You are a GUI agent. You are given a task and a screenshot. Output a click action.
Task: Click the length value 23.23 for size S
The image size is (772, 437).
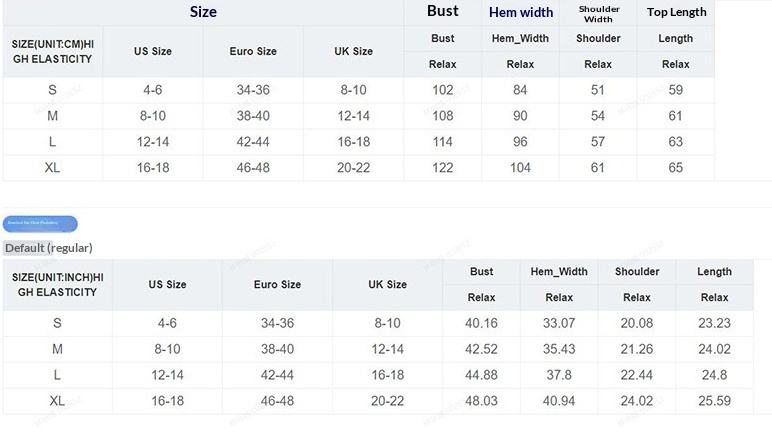click(x=714, y=323)
